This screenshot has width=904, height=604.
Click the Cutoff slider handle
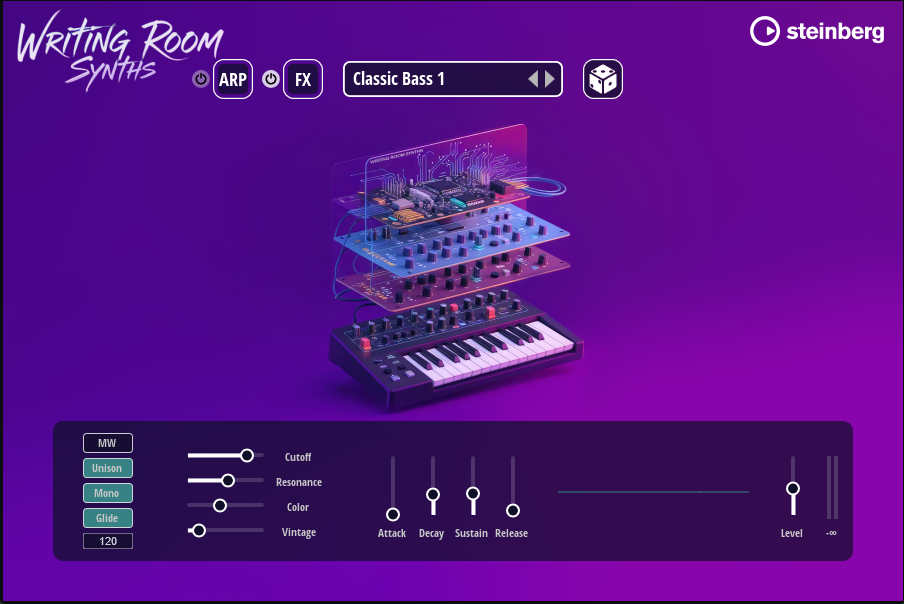247,456
